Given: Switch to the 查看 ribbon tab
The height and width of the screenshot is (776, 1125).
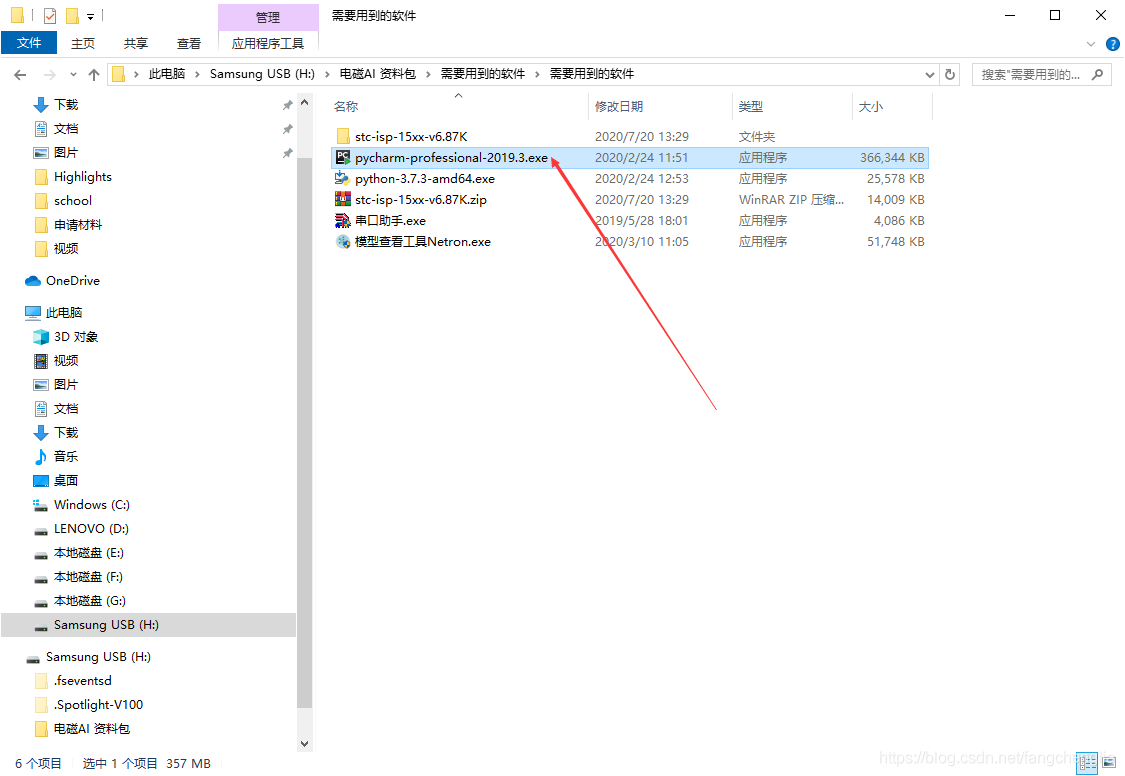Looking at the screenshot, I should tap(189, 44).
